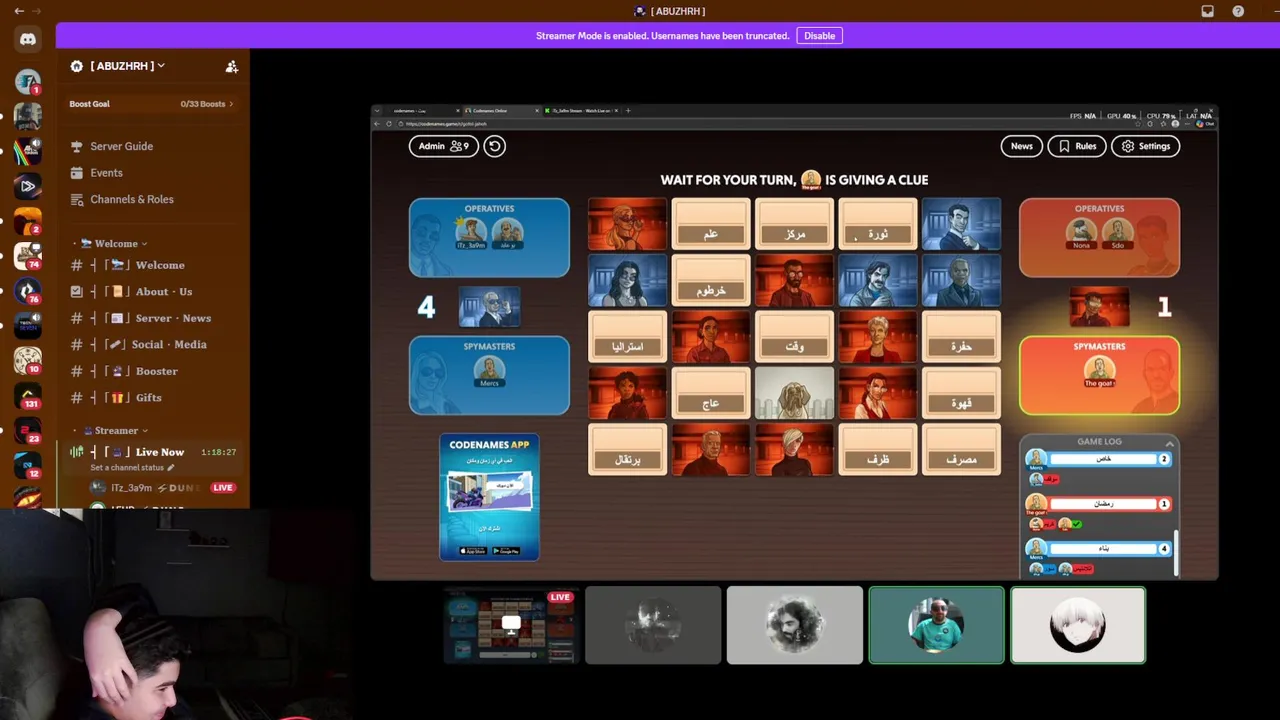Open the News button in Codenames
The image size is (1280, 720).
coord(1021,146)
